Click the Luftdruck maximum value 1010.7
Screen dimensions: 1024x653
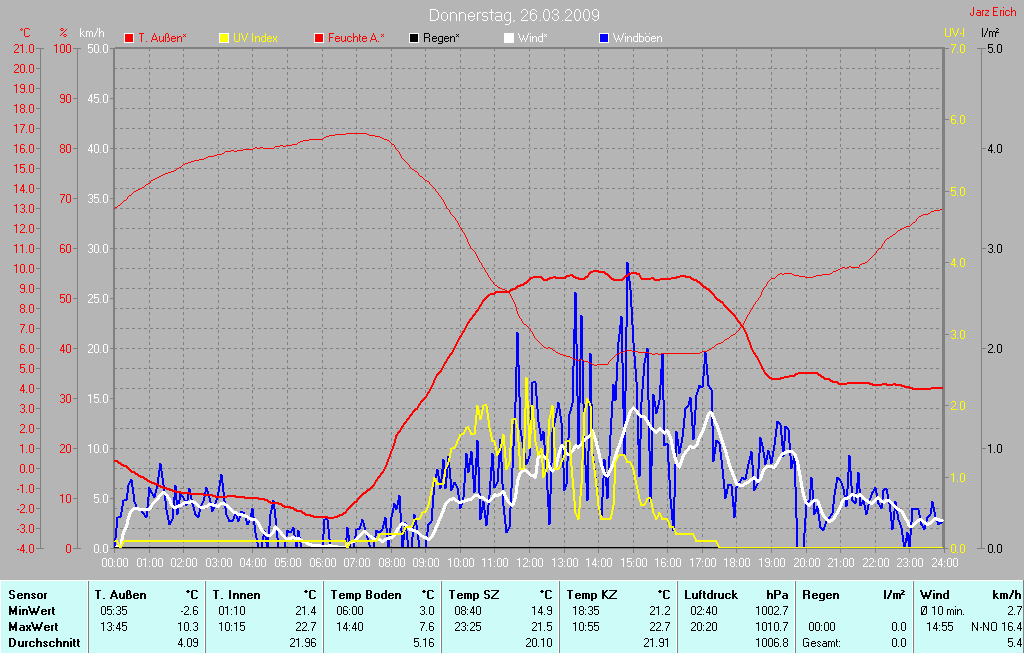click(x=771, y=626)
